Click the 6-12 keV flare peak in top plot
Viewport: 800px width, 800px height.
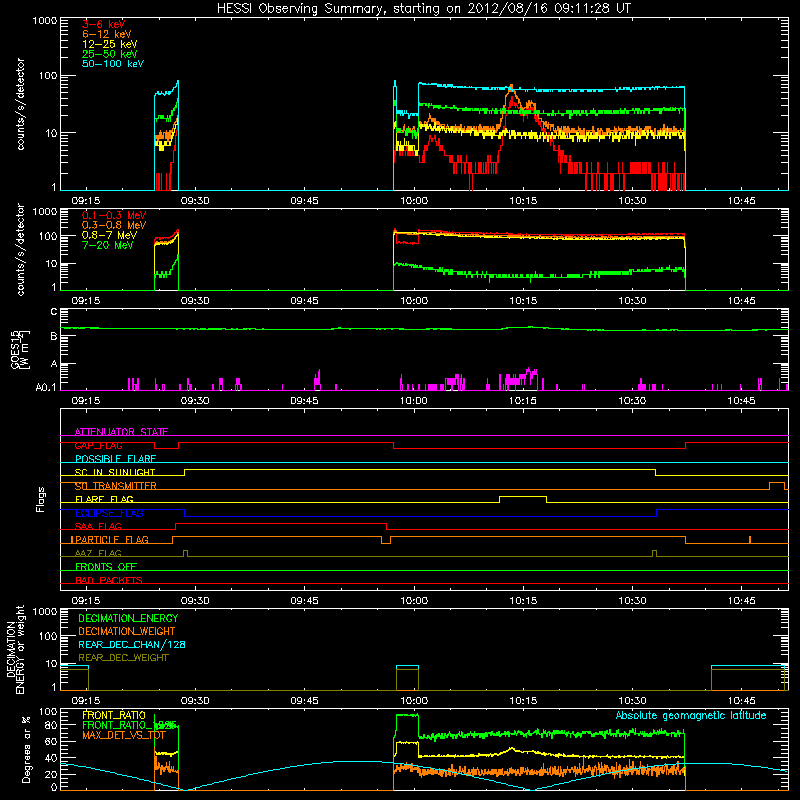[511, 87]
